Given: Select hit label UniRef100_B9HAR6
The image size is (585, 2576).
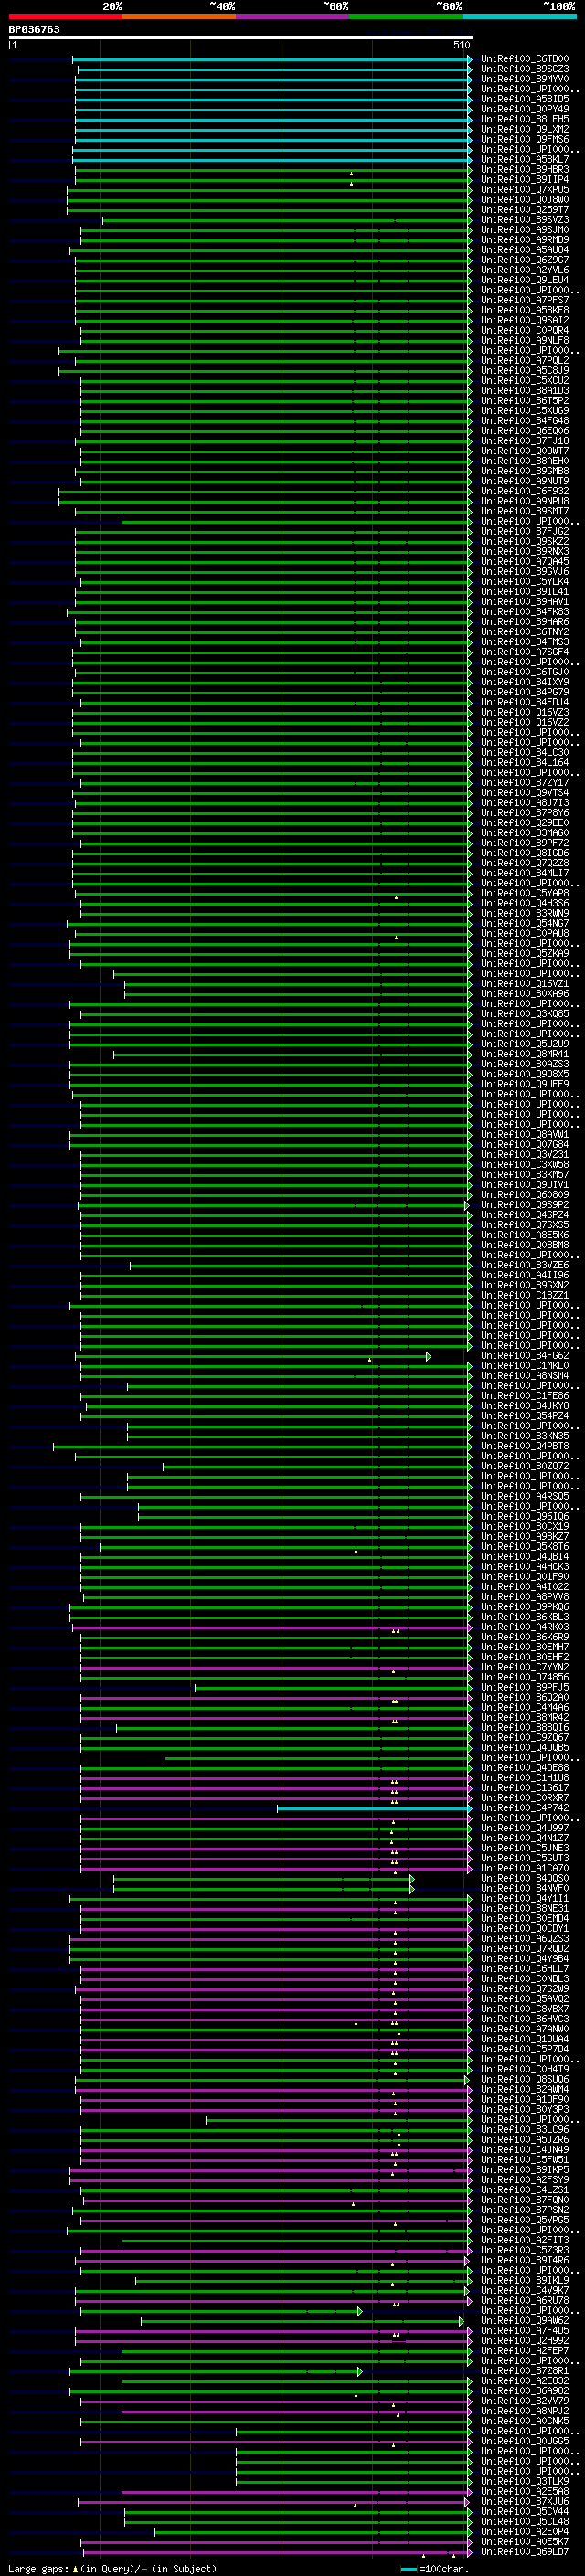Looking at the screenshot, I should point(525,622).
